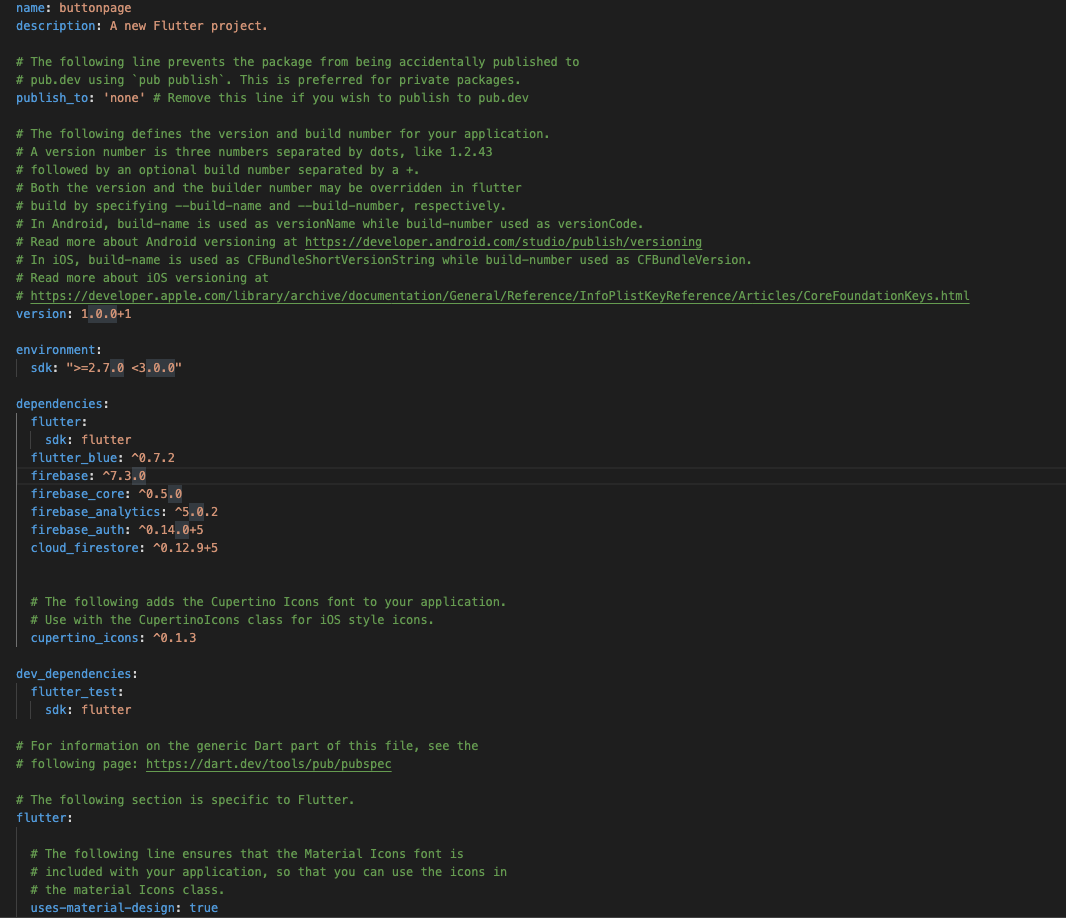Click the '>=2.7.0 <3.0.0' sdk constraint
Screen dimensions: 1066x918
pyautogui.click(x=124, y=368)
